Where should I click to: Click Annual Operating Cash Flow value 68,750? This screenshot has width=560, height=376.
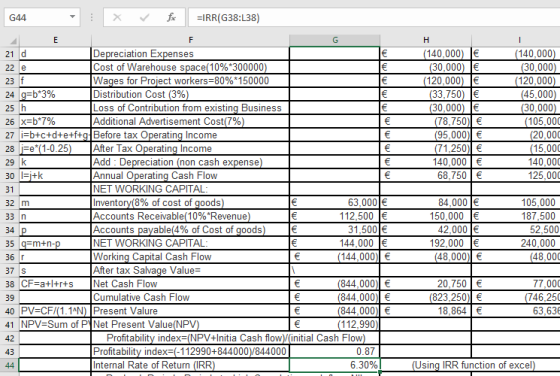426,176
